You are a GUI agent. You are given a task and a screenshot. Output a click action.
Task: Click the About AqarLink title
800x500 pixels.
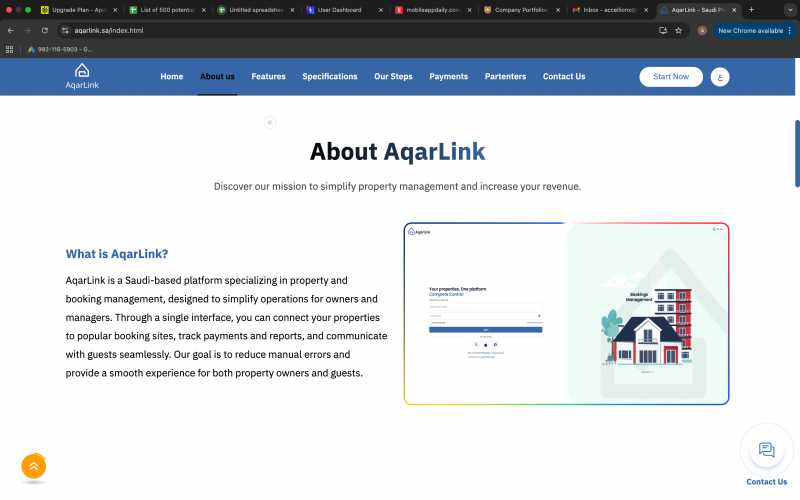(397, 152)
